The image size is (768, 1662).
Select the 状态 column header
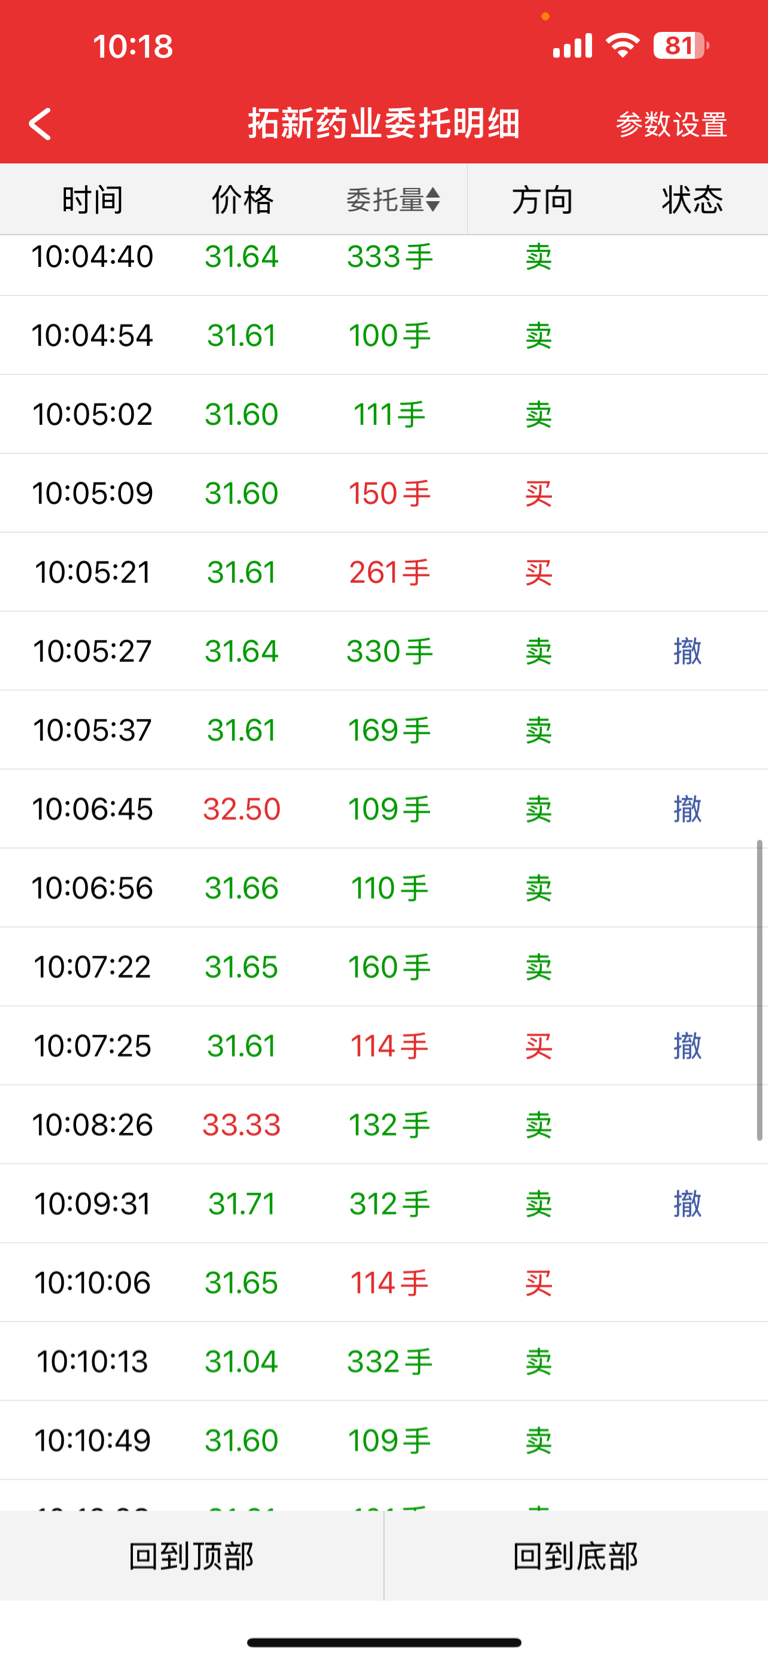692,200
